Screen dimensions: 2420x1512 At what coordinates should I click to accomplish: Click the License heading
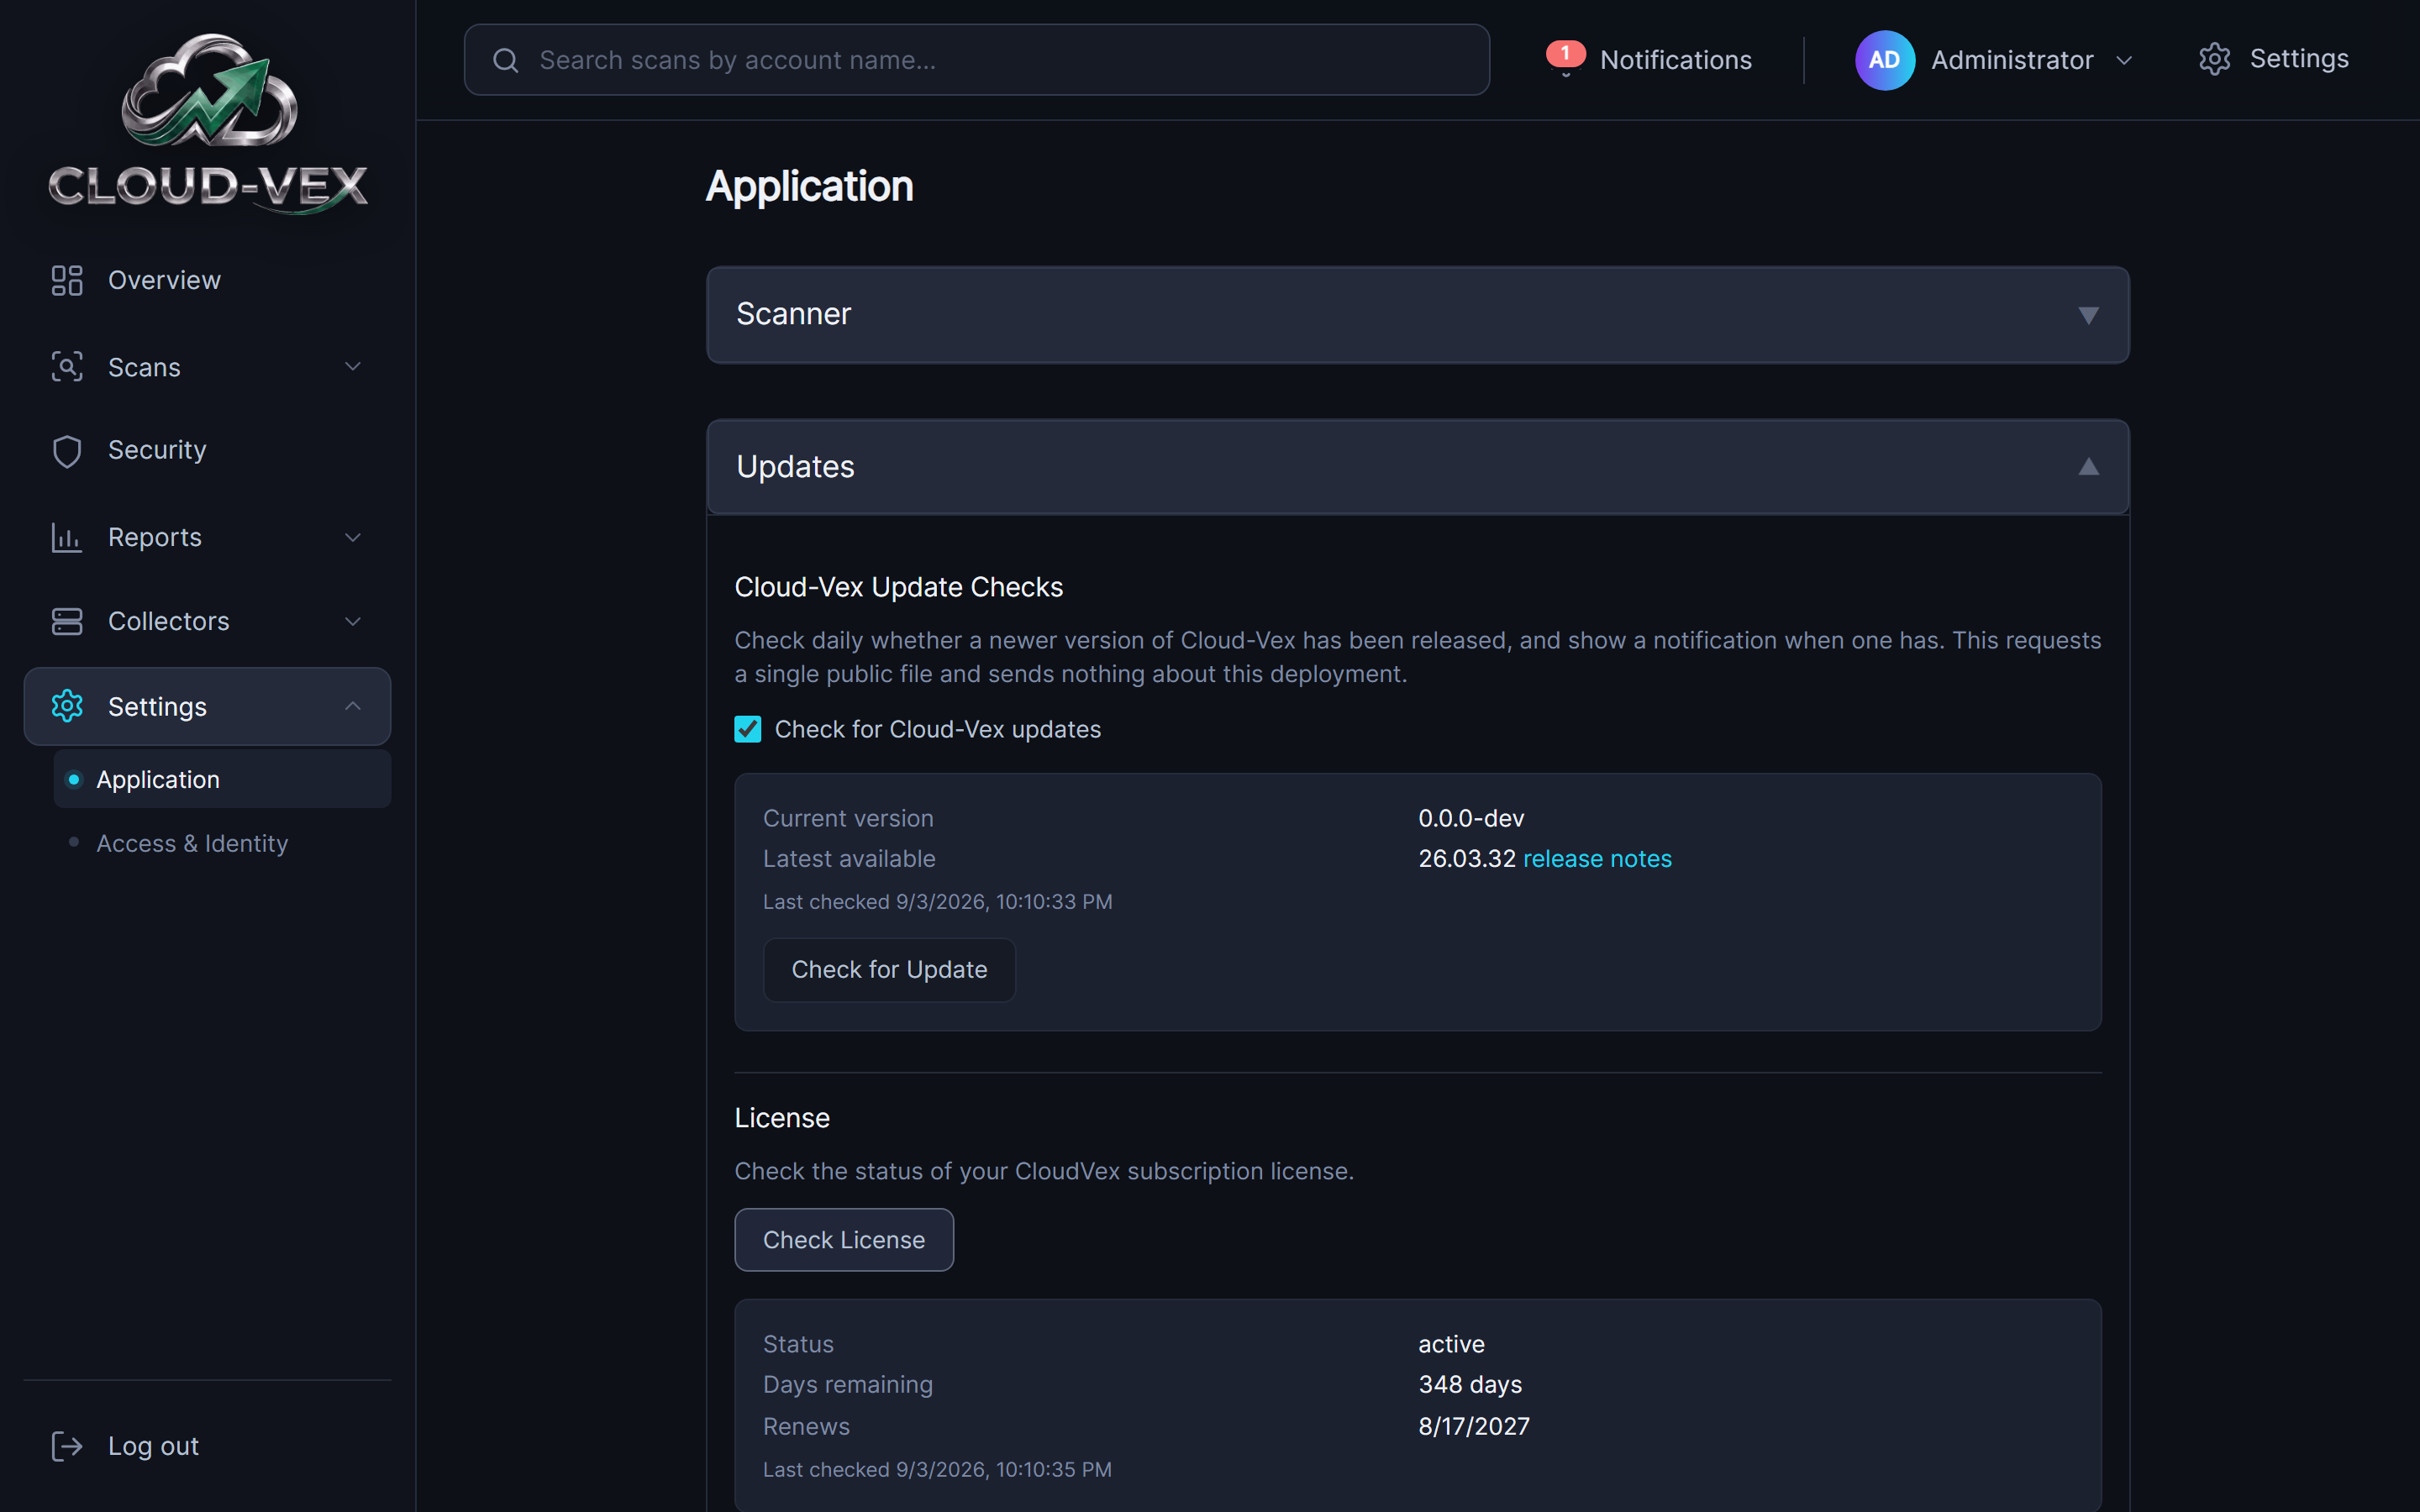[x=782, y=1118]
